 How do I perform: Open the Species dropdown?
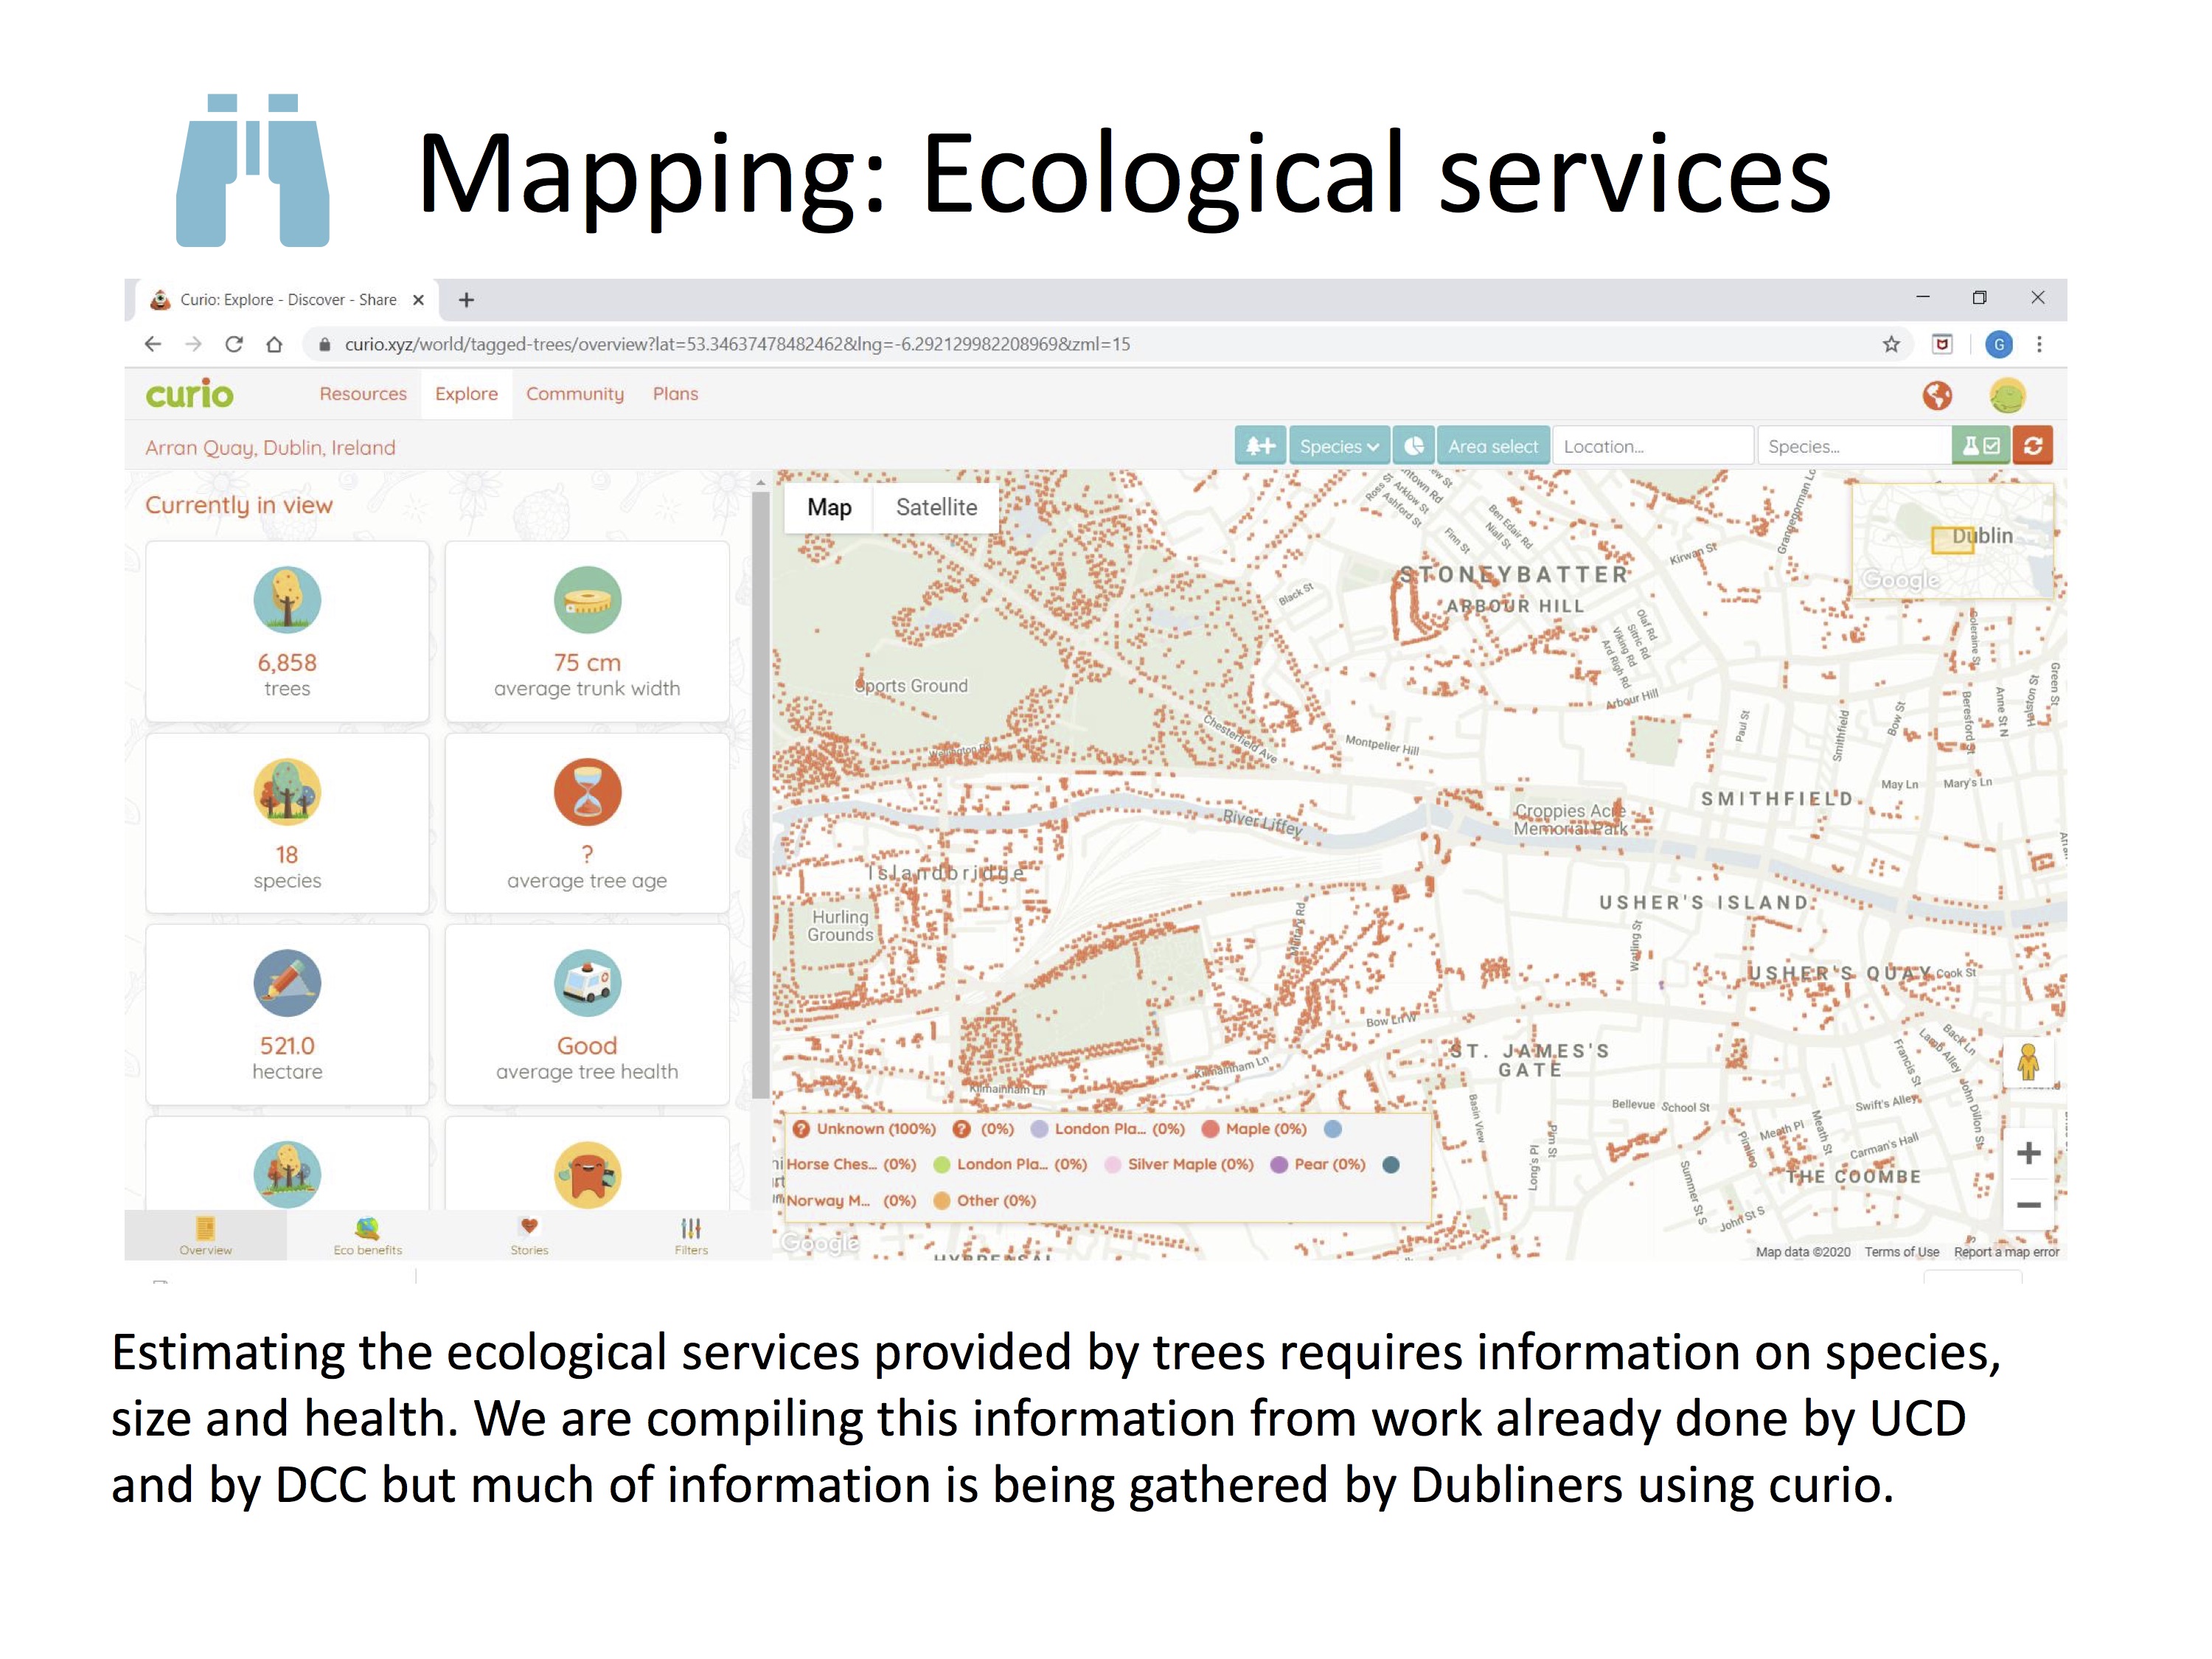point(1338,446)
